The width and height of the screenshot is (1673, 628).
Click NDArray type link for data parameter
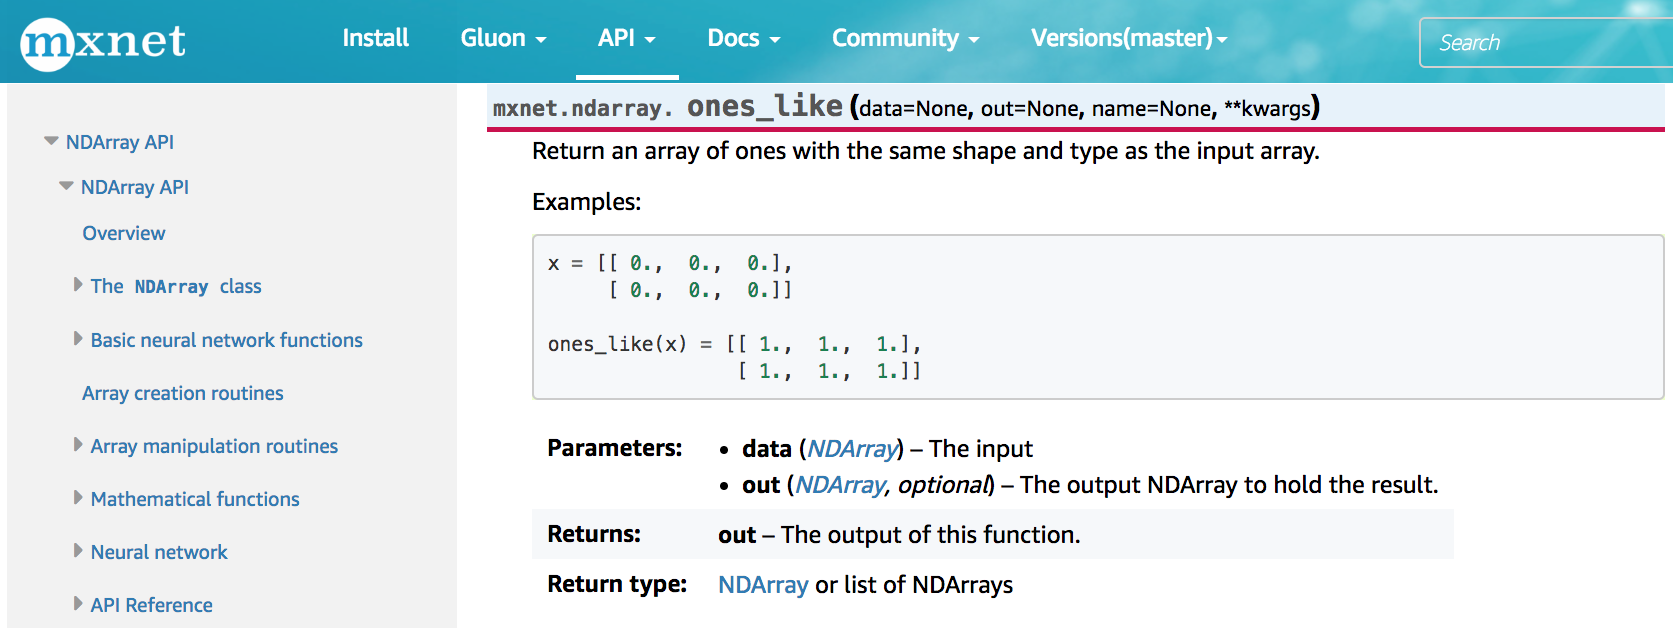pyautogui.click(x=851, y=449)
